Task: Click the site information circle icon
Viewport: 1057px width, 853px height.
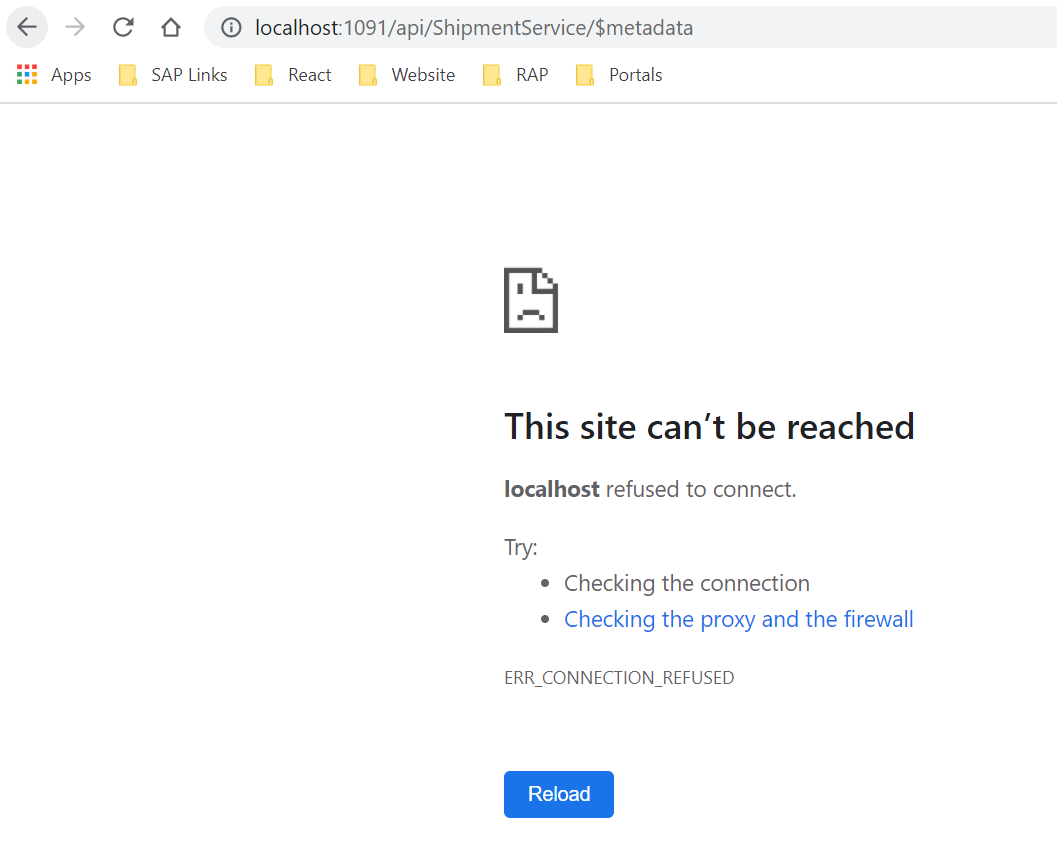Action: click(x=231, y=27)
